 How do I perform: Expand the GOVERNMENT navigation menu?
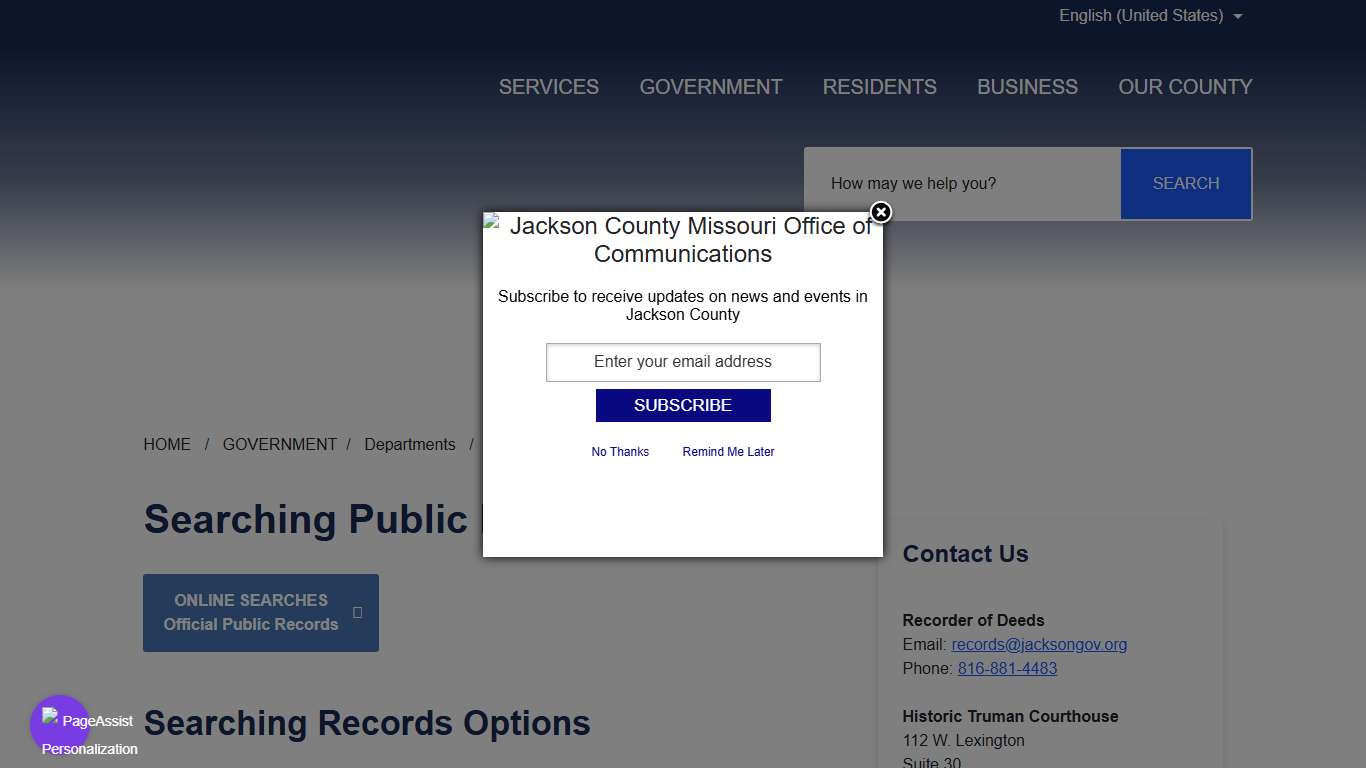711,87
